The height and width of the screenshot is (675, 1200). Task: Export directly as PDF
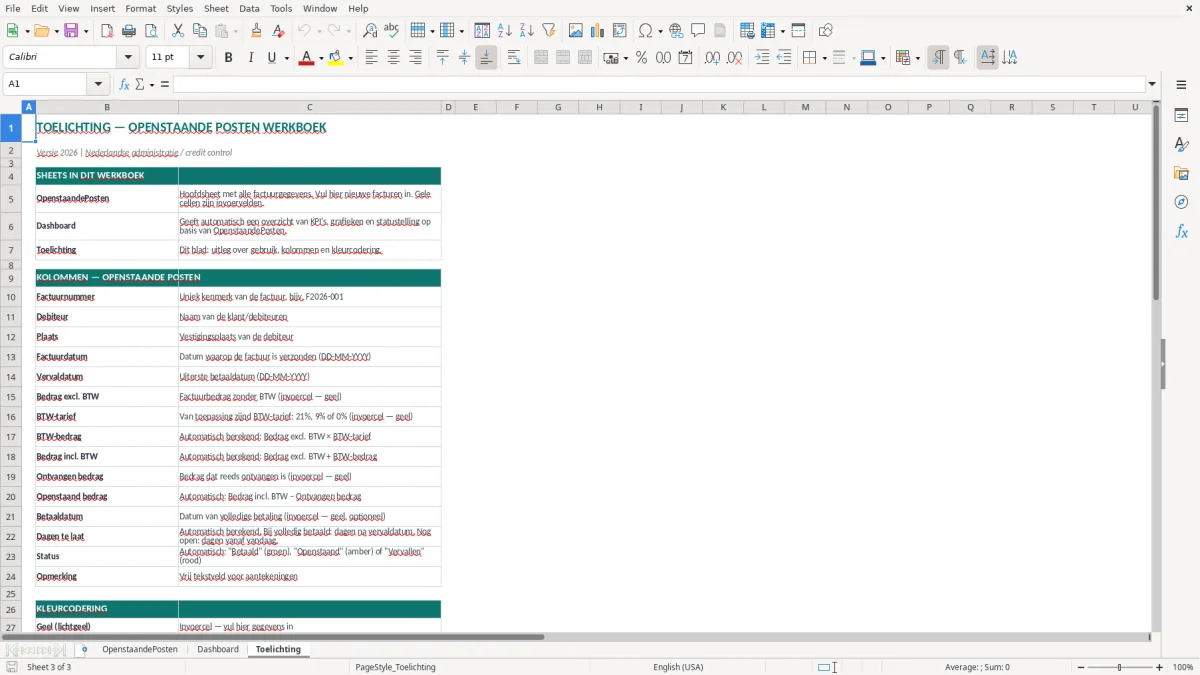coord(107,31)
